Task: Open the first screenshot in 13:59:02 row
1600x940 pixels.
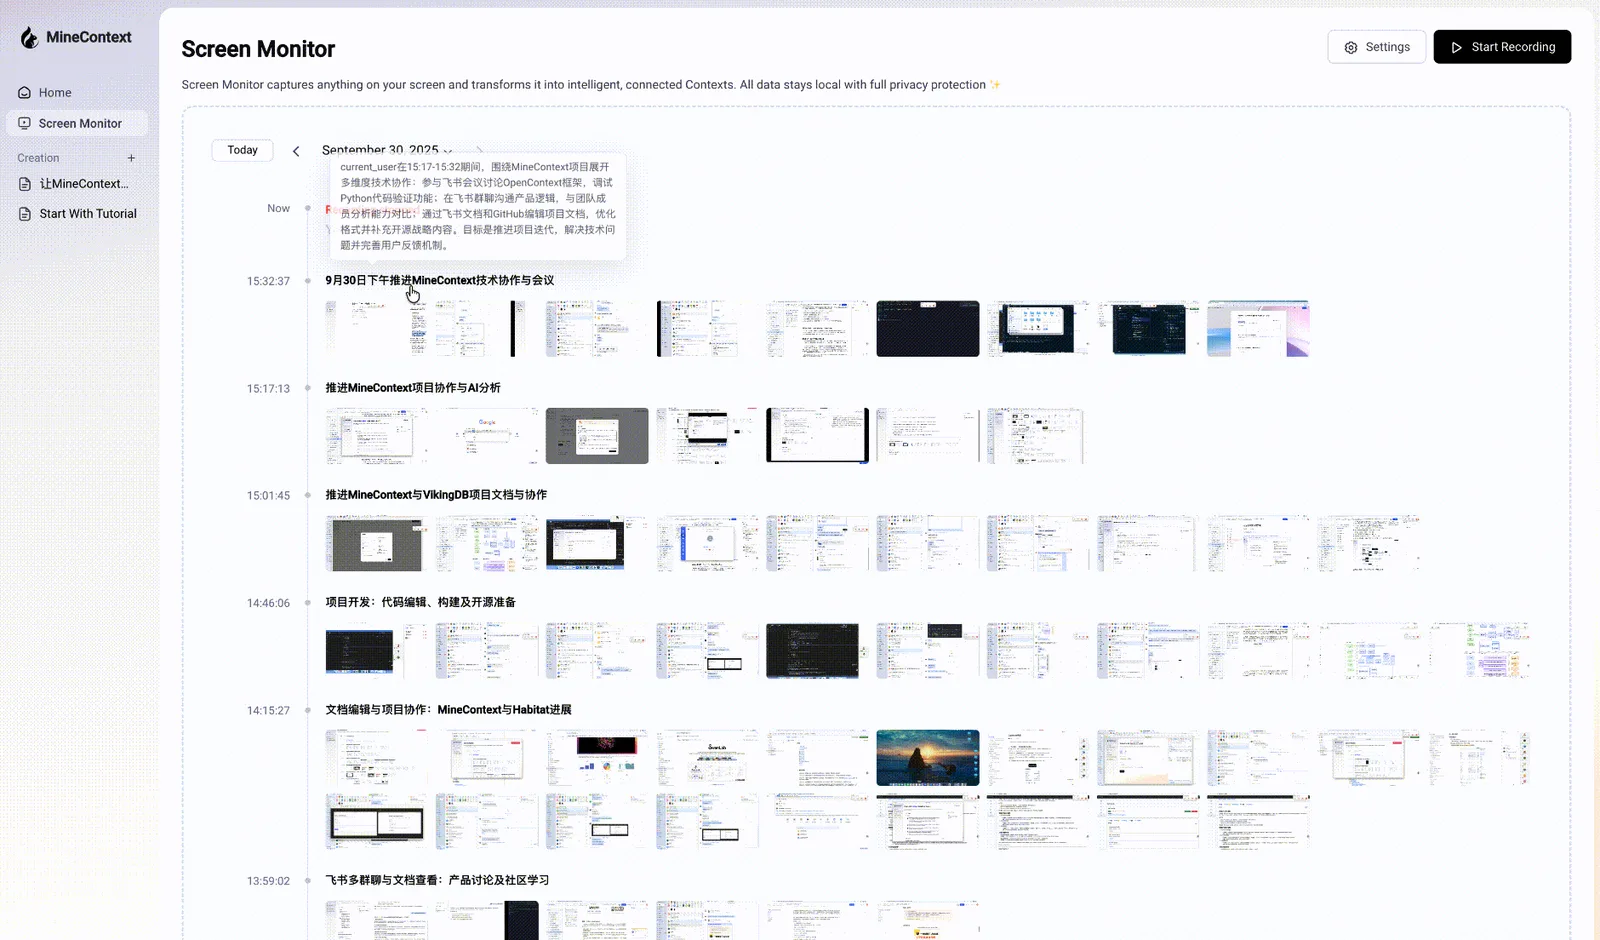Action: coord(377,920)
